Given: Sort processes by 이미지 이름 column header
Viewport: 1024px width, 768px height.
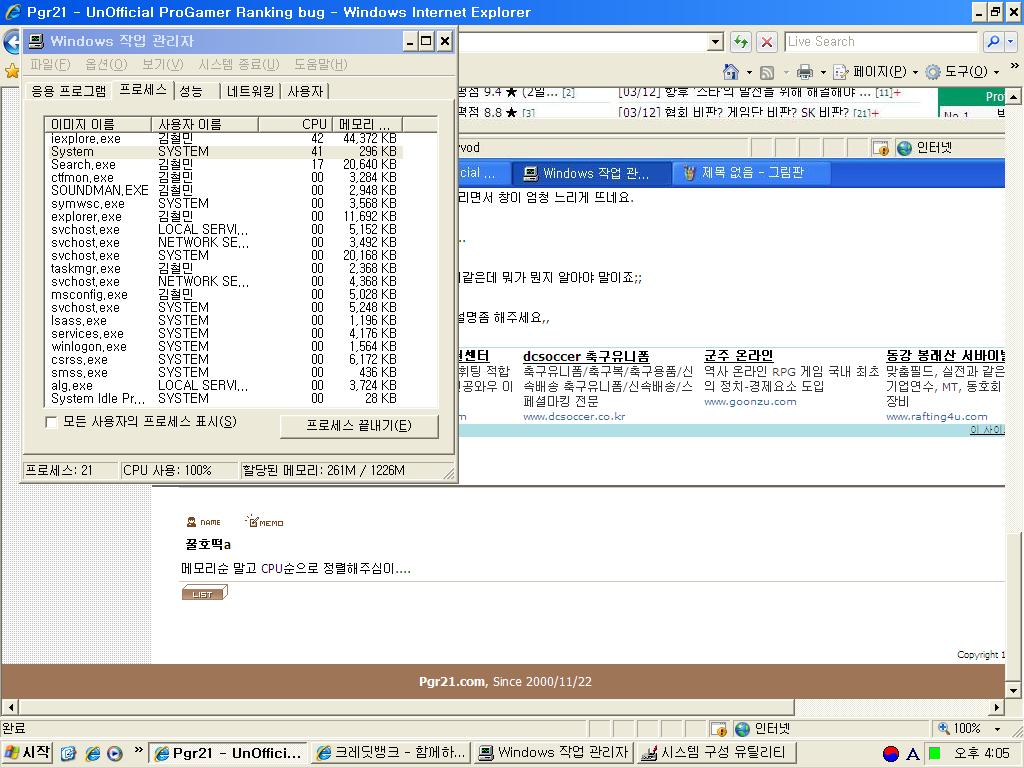Looking at the screenshot, I should [98, 124].
